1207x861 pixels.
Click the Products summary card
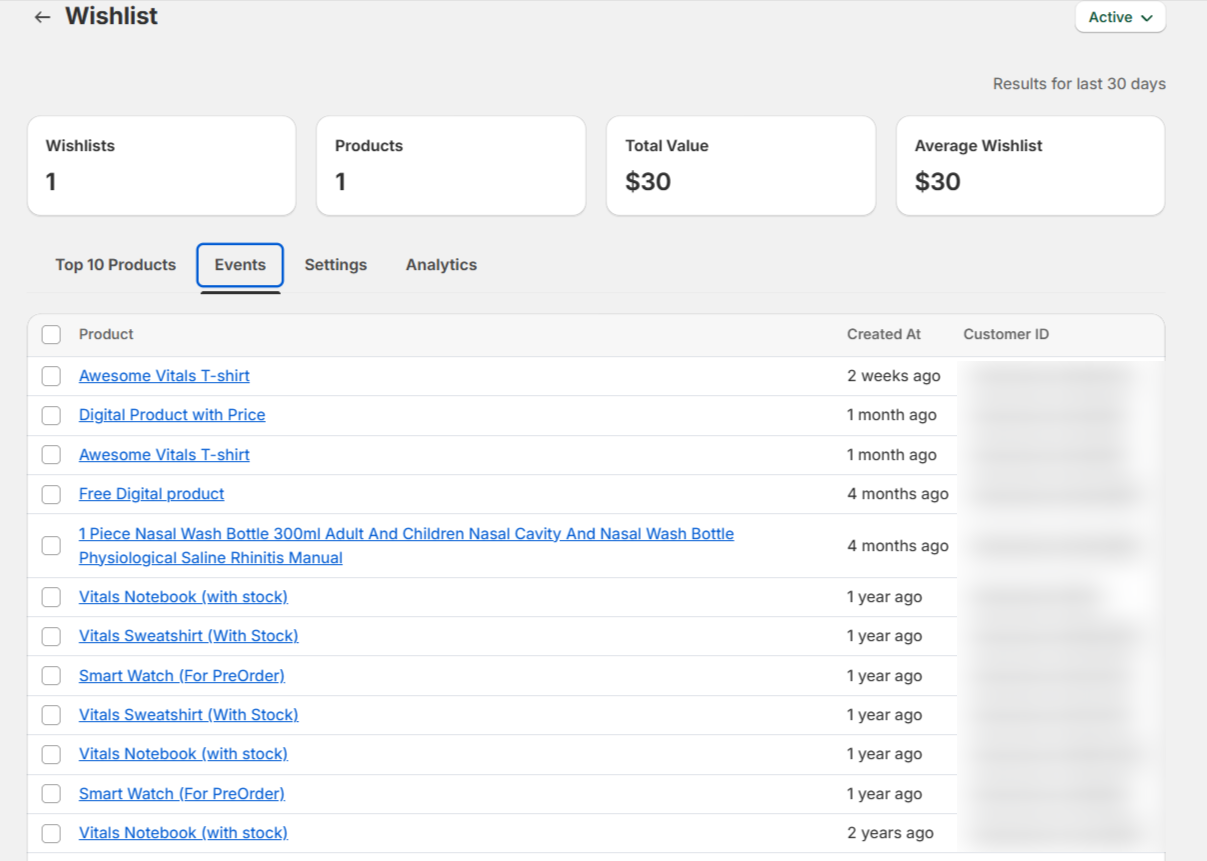(451, 166)
